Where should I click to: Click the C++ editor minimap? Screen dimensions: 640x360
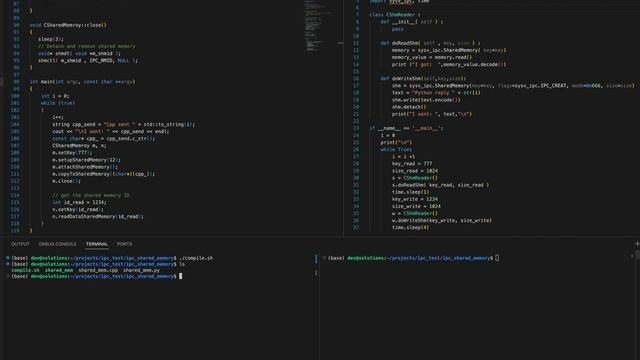click(x=318, y=27)
